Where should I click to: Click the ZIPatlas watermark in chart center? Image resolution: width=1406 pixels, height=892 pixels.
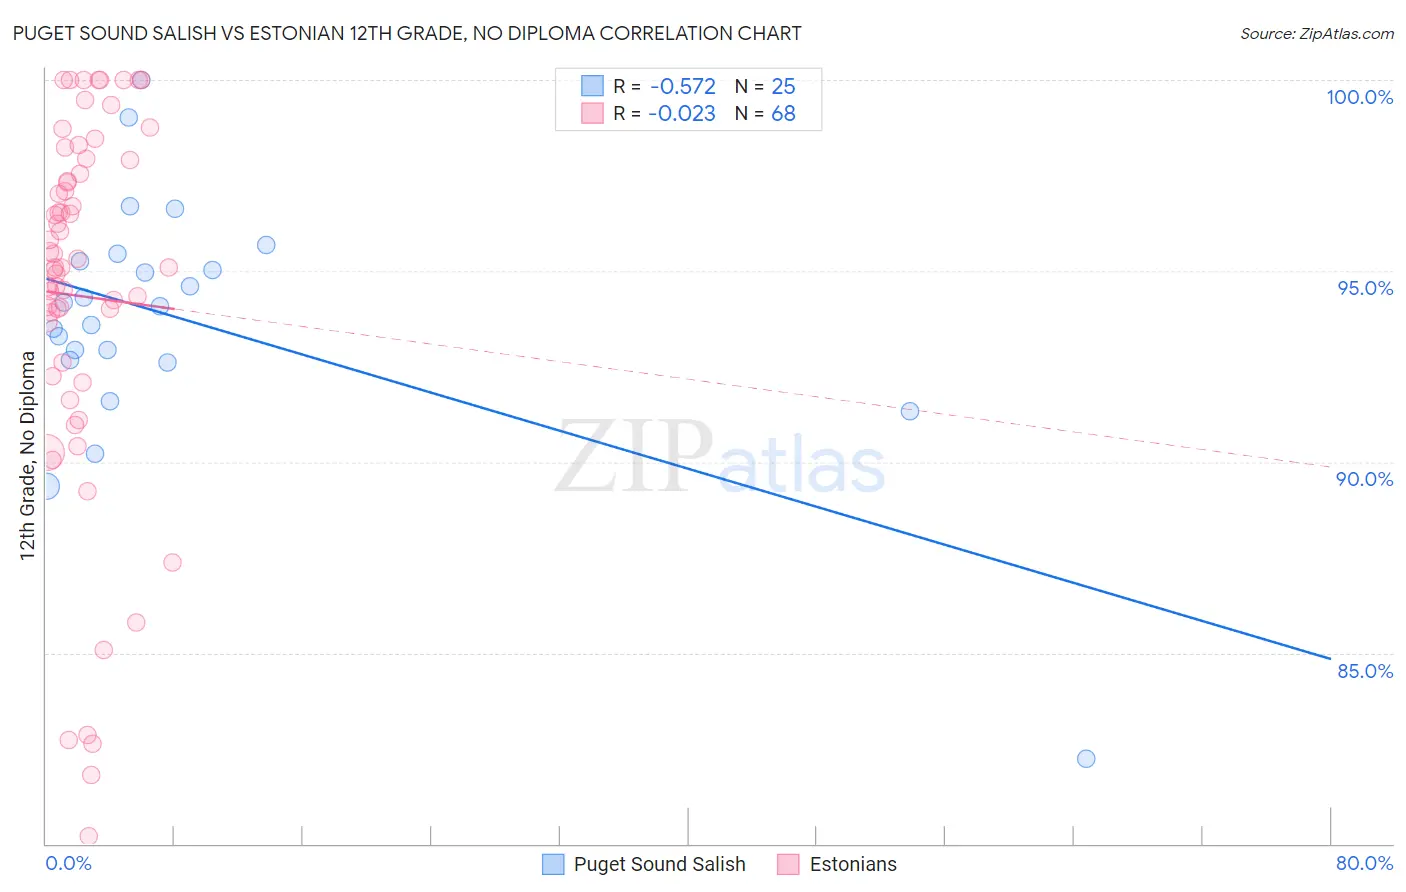point(720,457)
